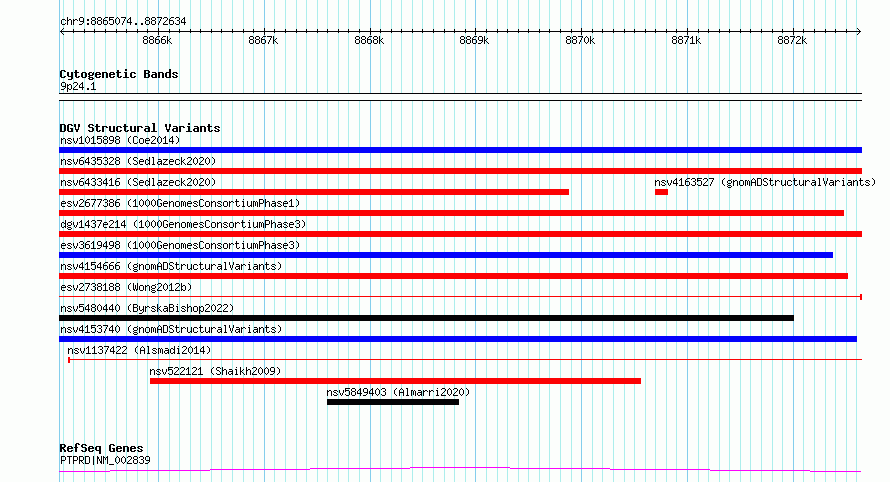Open variant label esv2738188 (Wong2012b)
Screen dimensions: 890x482
[x=126, y=287]
